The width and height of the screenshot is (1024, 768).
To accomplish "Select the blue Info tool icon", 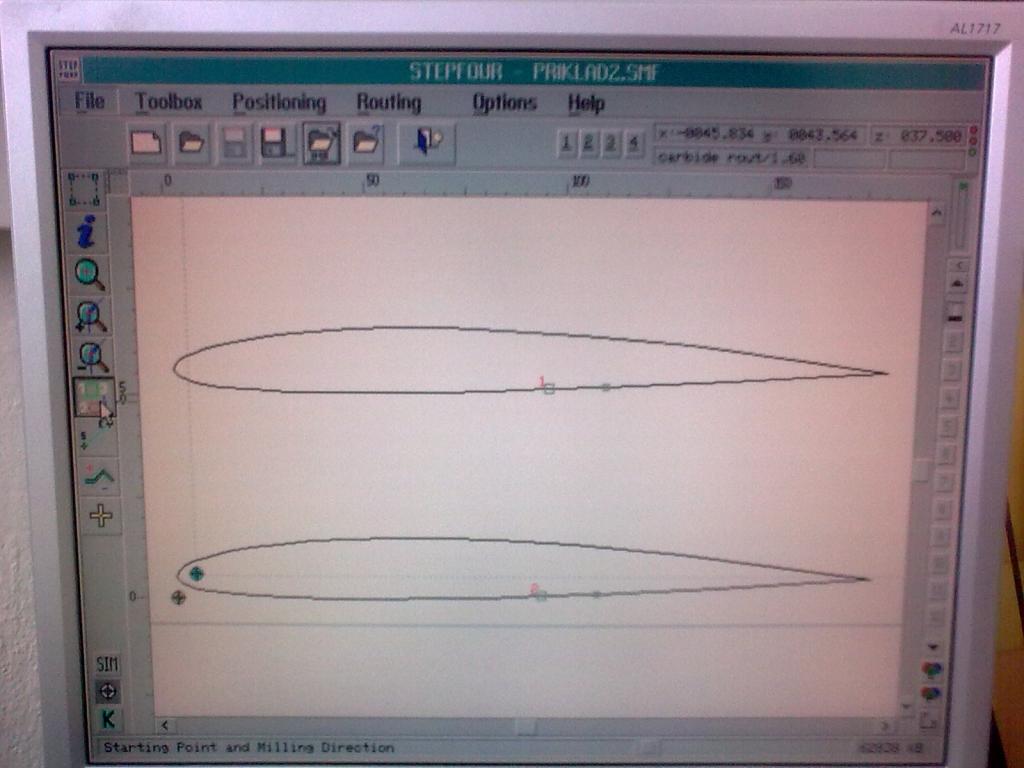I will click(86, 232).
